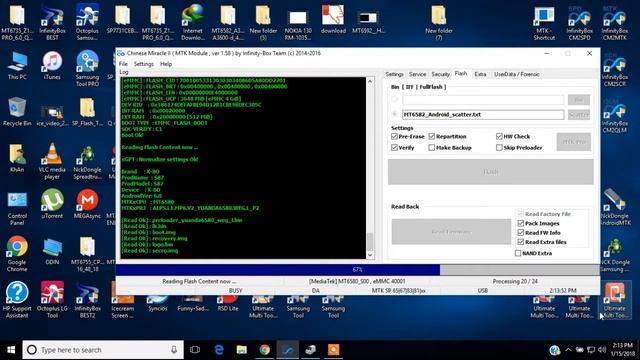Open the Octoplus Samsung desktop shortcut
Screen dimensions: 640x360
pyautogui.click(x=87, y=22)
